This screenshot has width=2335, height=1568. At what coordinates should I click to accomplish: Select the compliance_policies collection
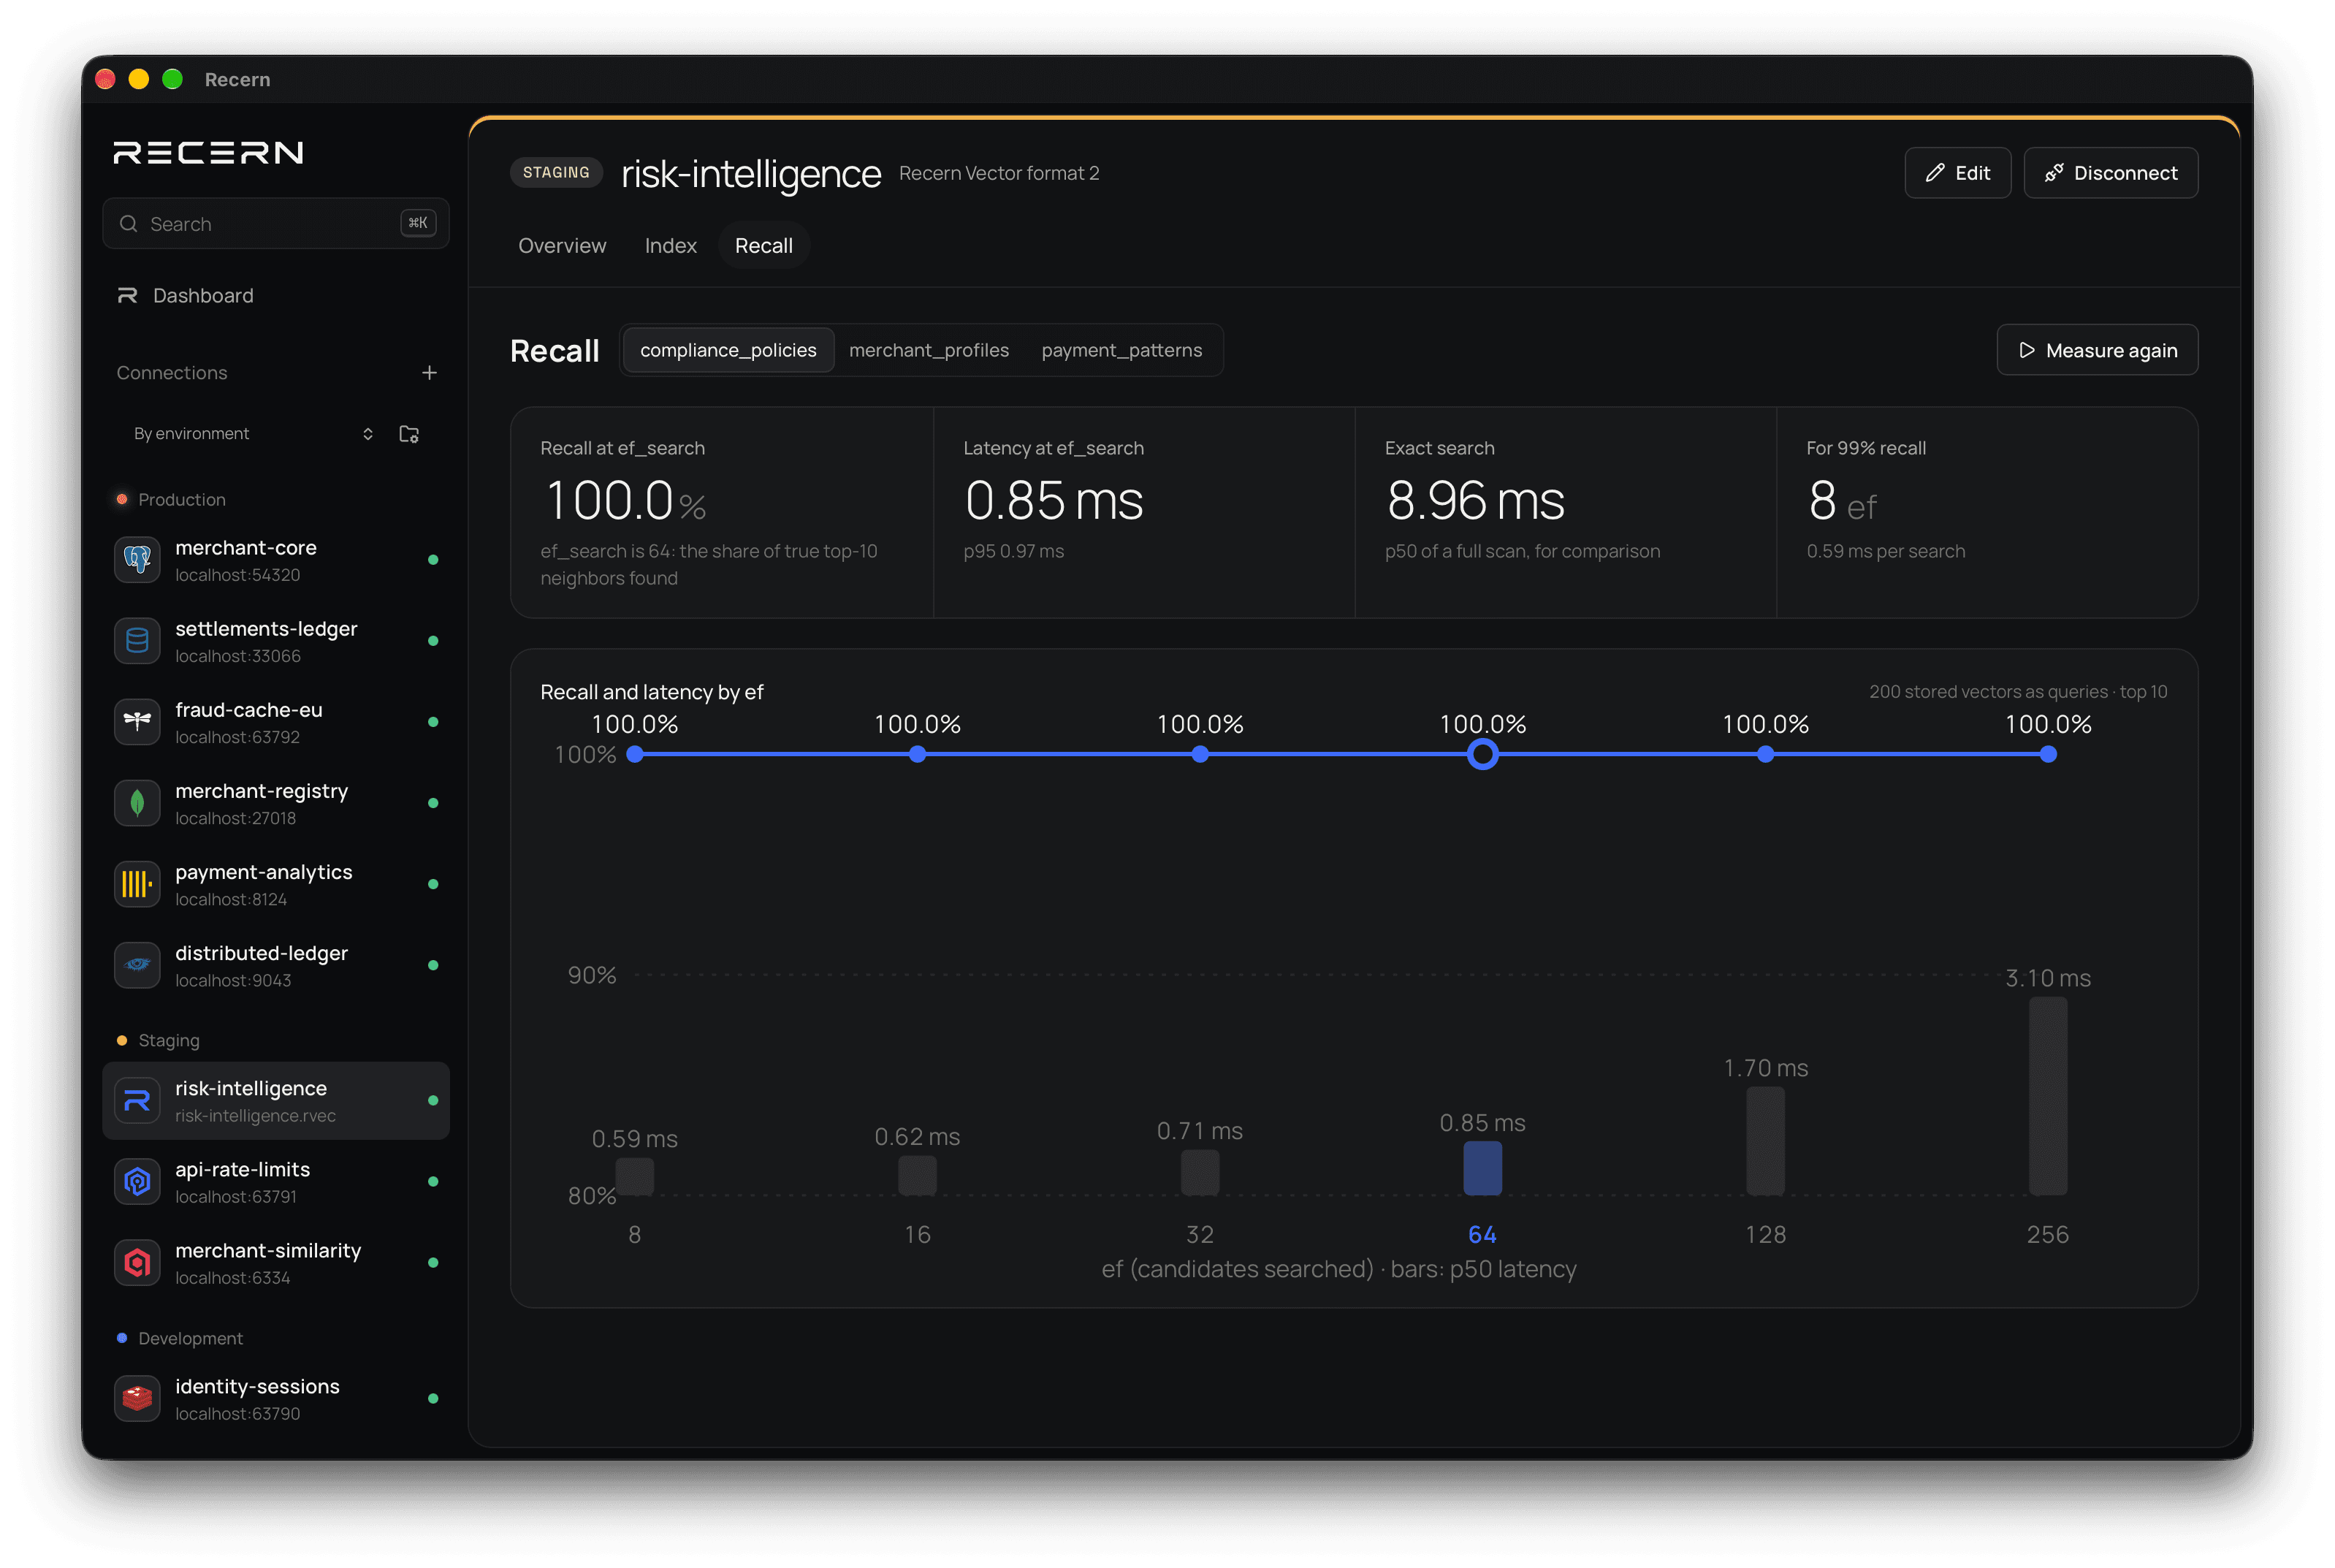pos(728,350)
